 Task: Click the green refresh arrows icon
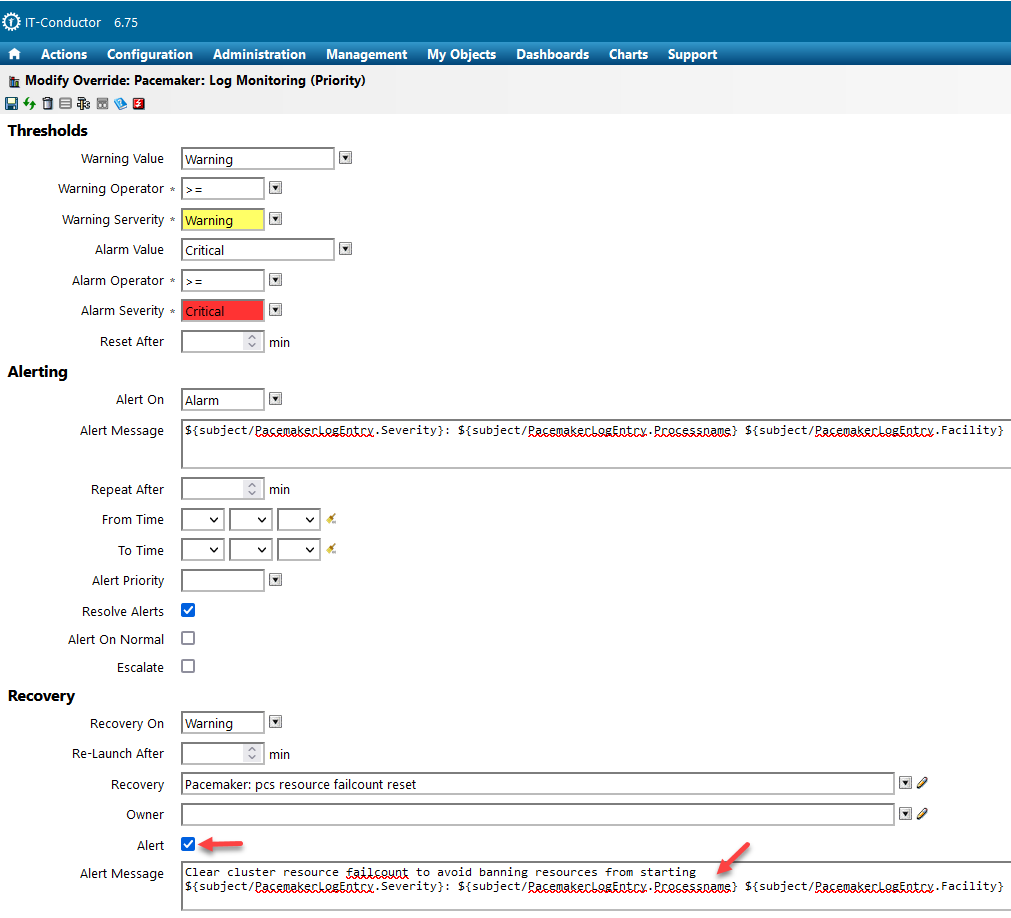30,104
